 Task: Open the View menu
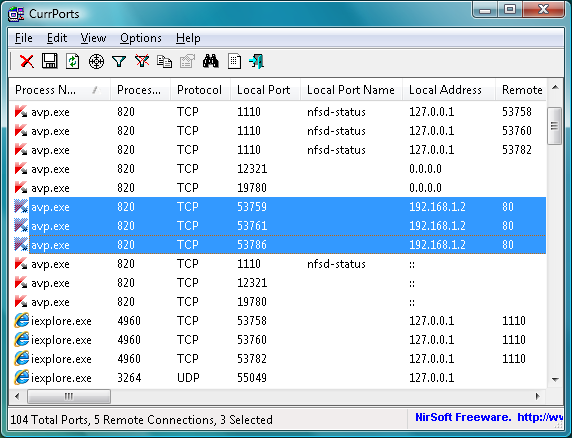coord(93,38)
